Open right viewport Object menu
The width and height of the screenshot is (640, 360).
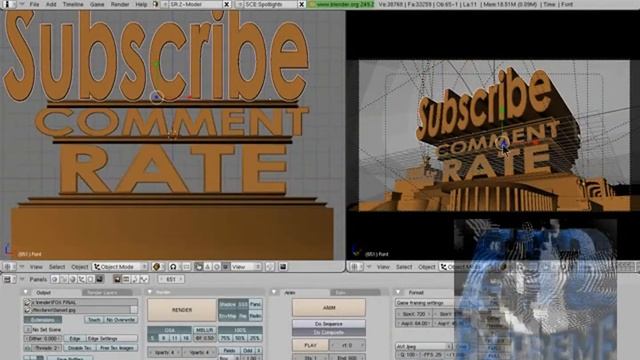click(427, 267)
